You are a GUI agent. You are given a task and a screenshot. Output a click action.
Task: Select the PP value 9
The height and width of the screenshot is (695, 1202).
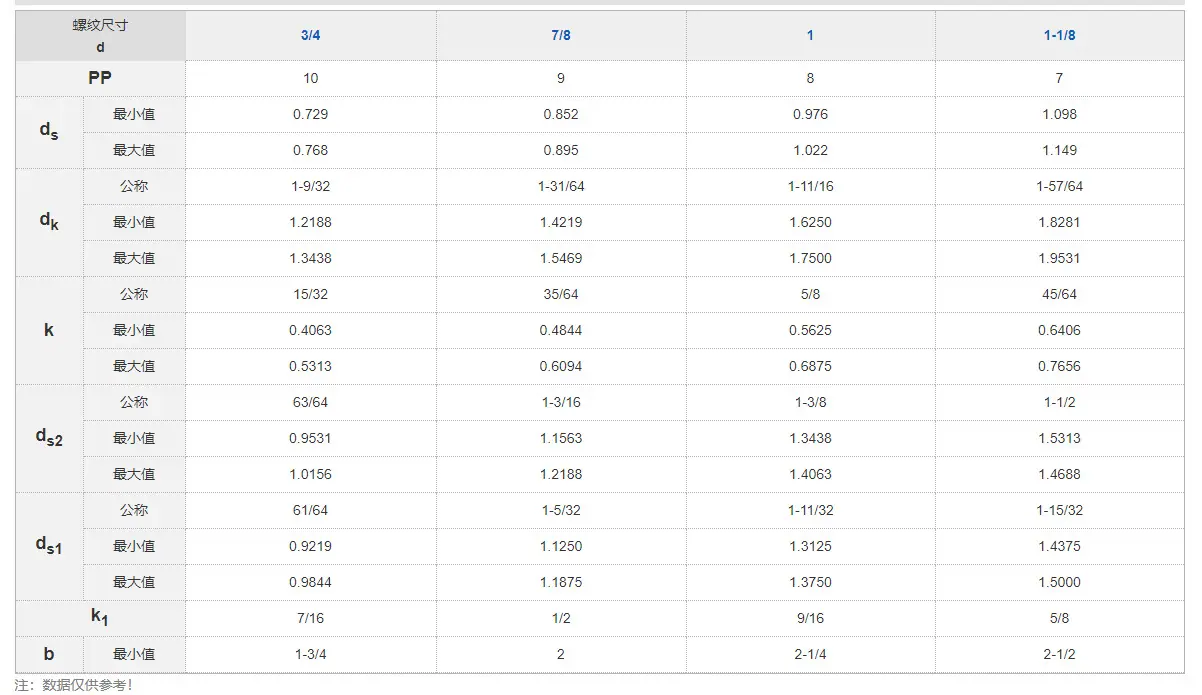561,78
